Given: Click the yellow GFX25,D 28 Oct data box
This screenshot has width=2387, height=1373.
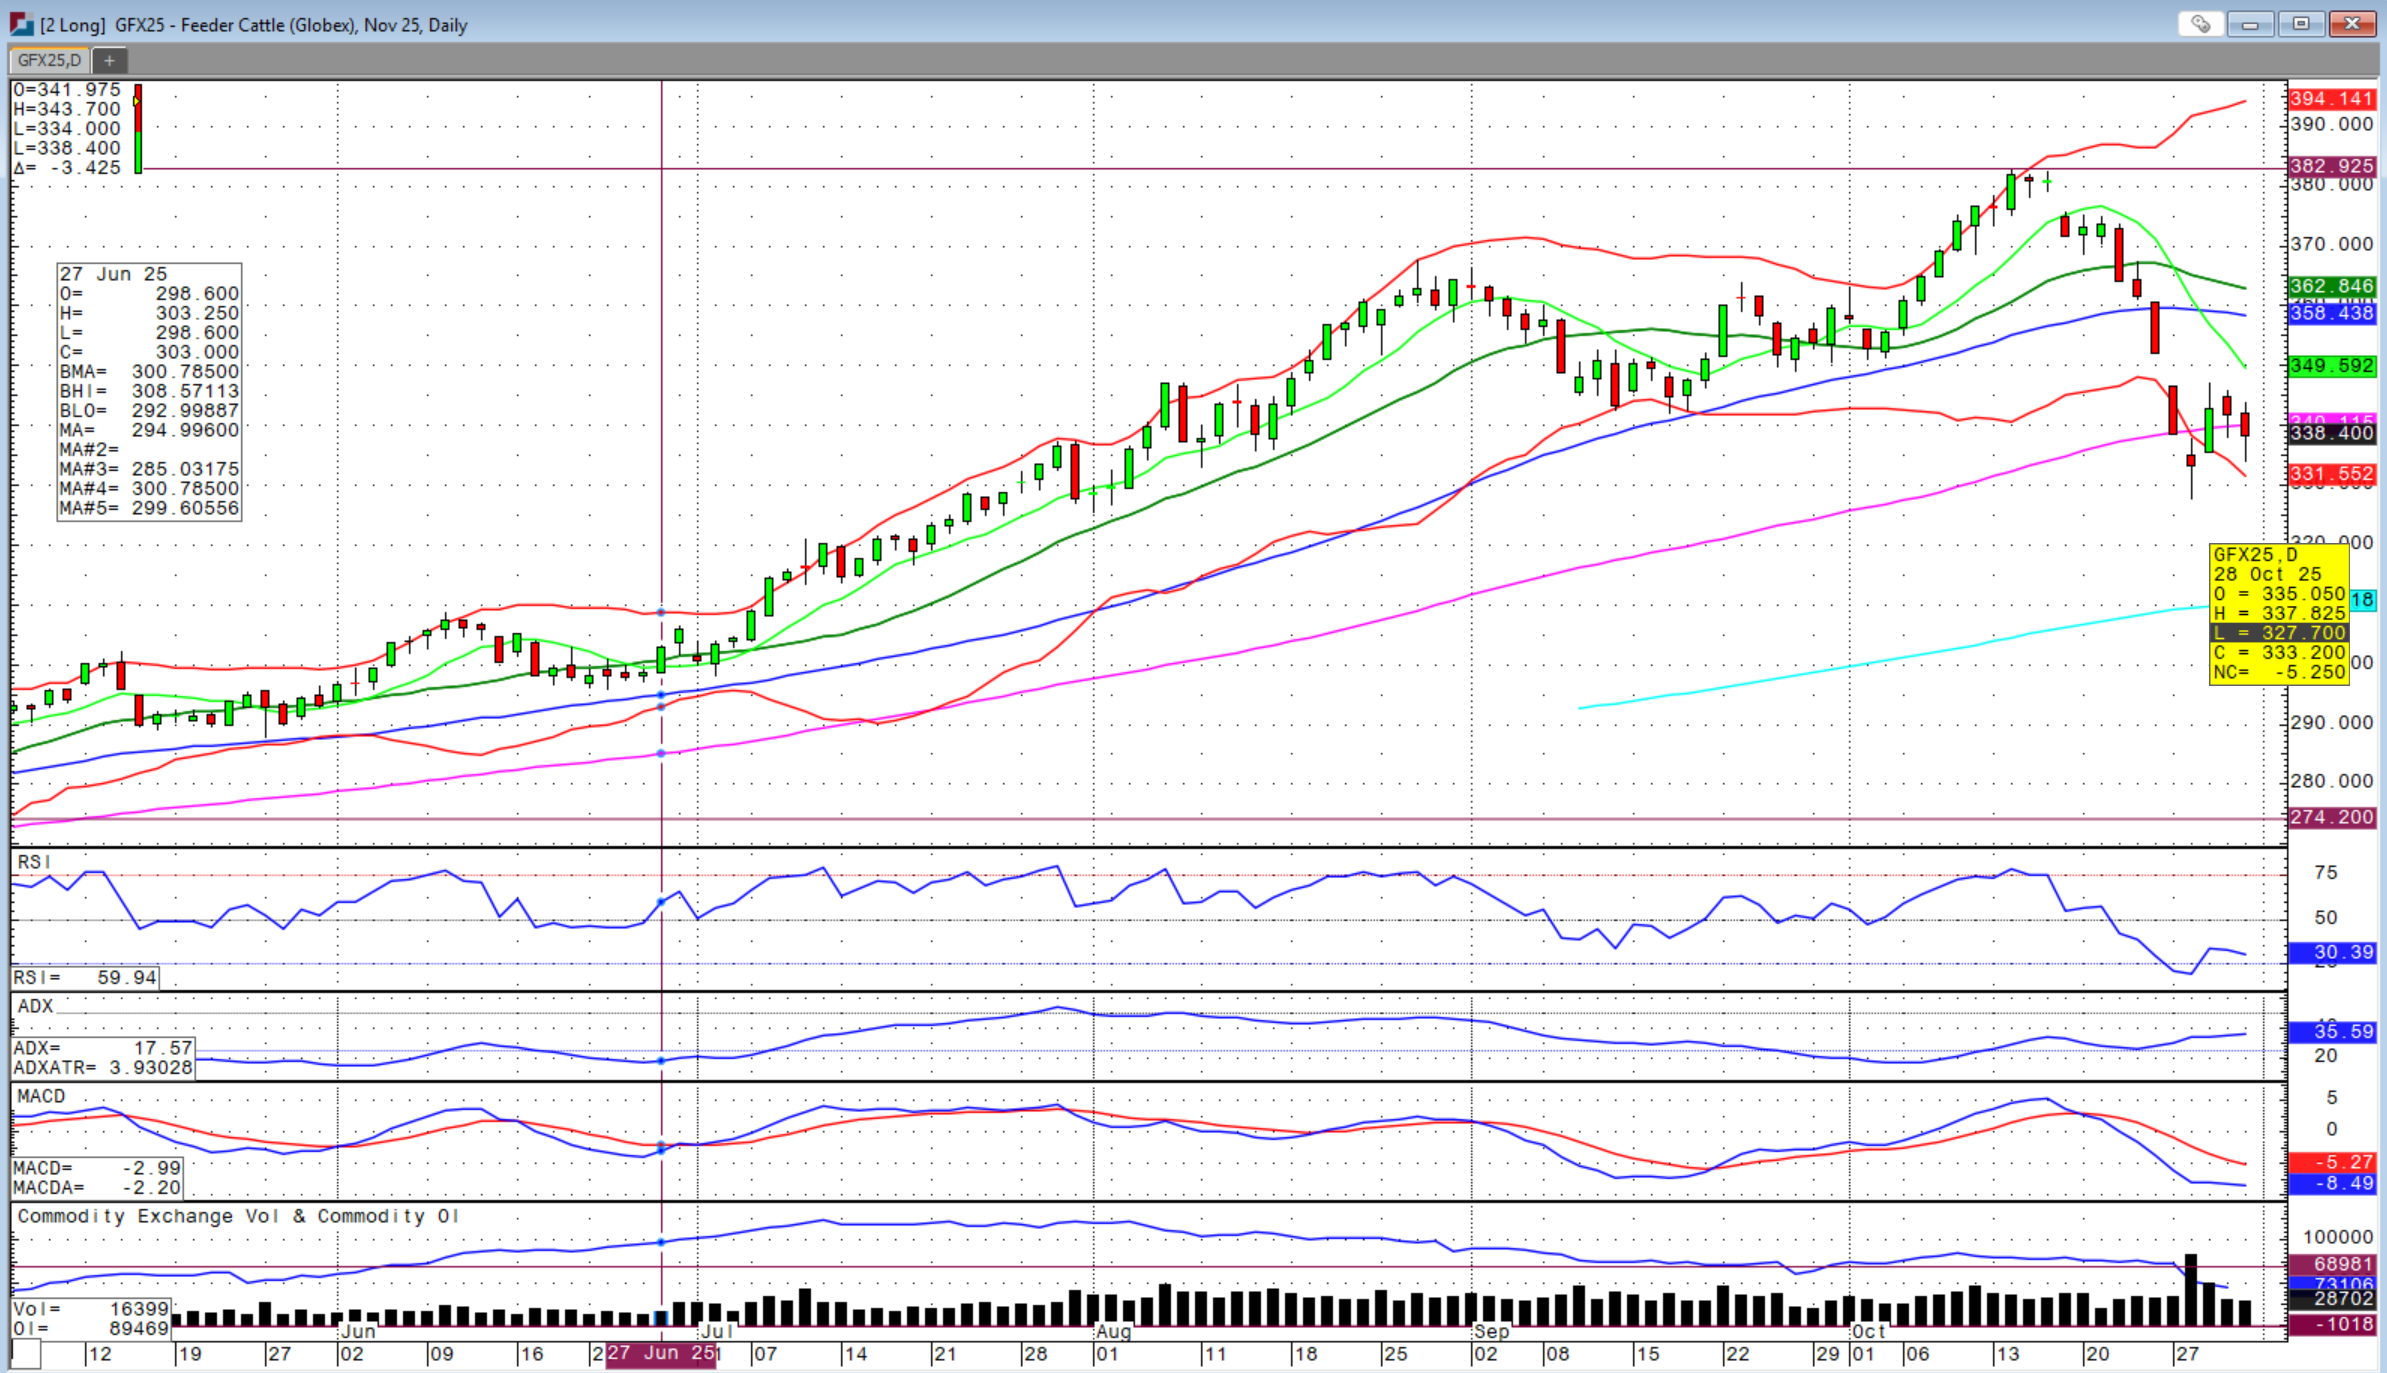Looking at the screenshot, I should point(2278,613).
